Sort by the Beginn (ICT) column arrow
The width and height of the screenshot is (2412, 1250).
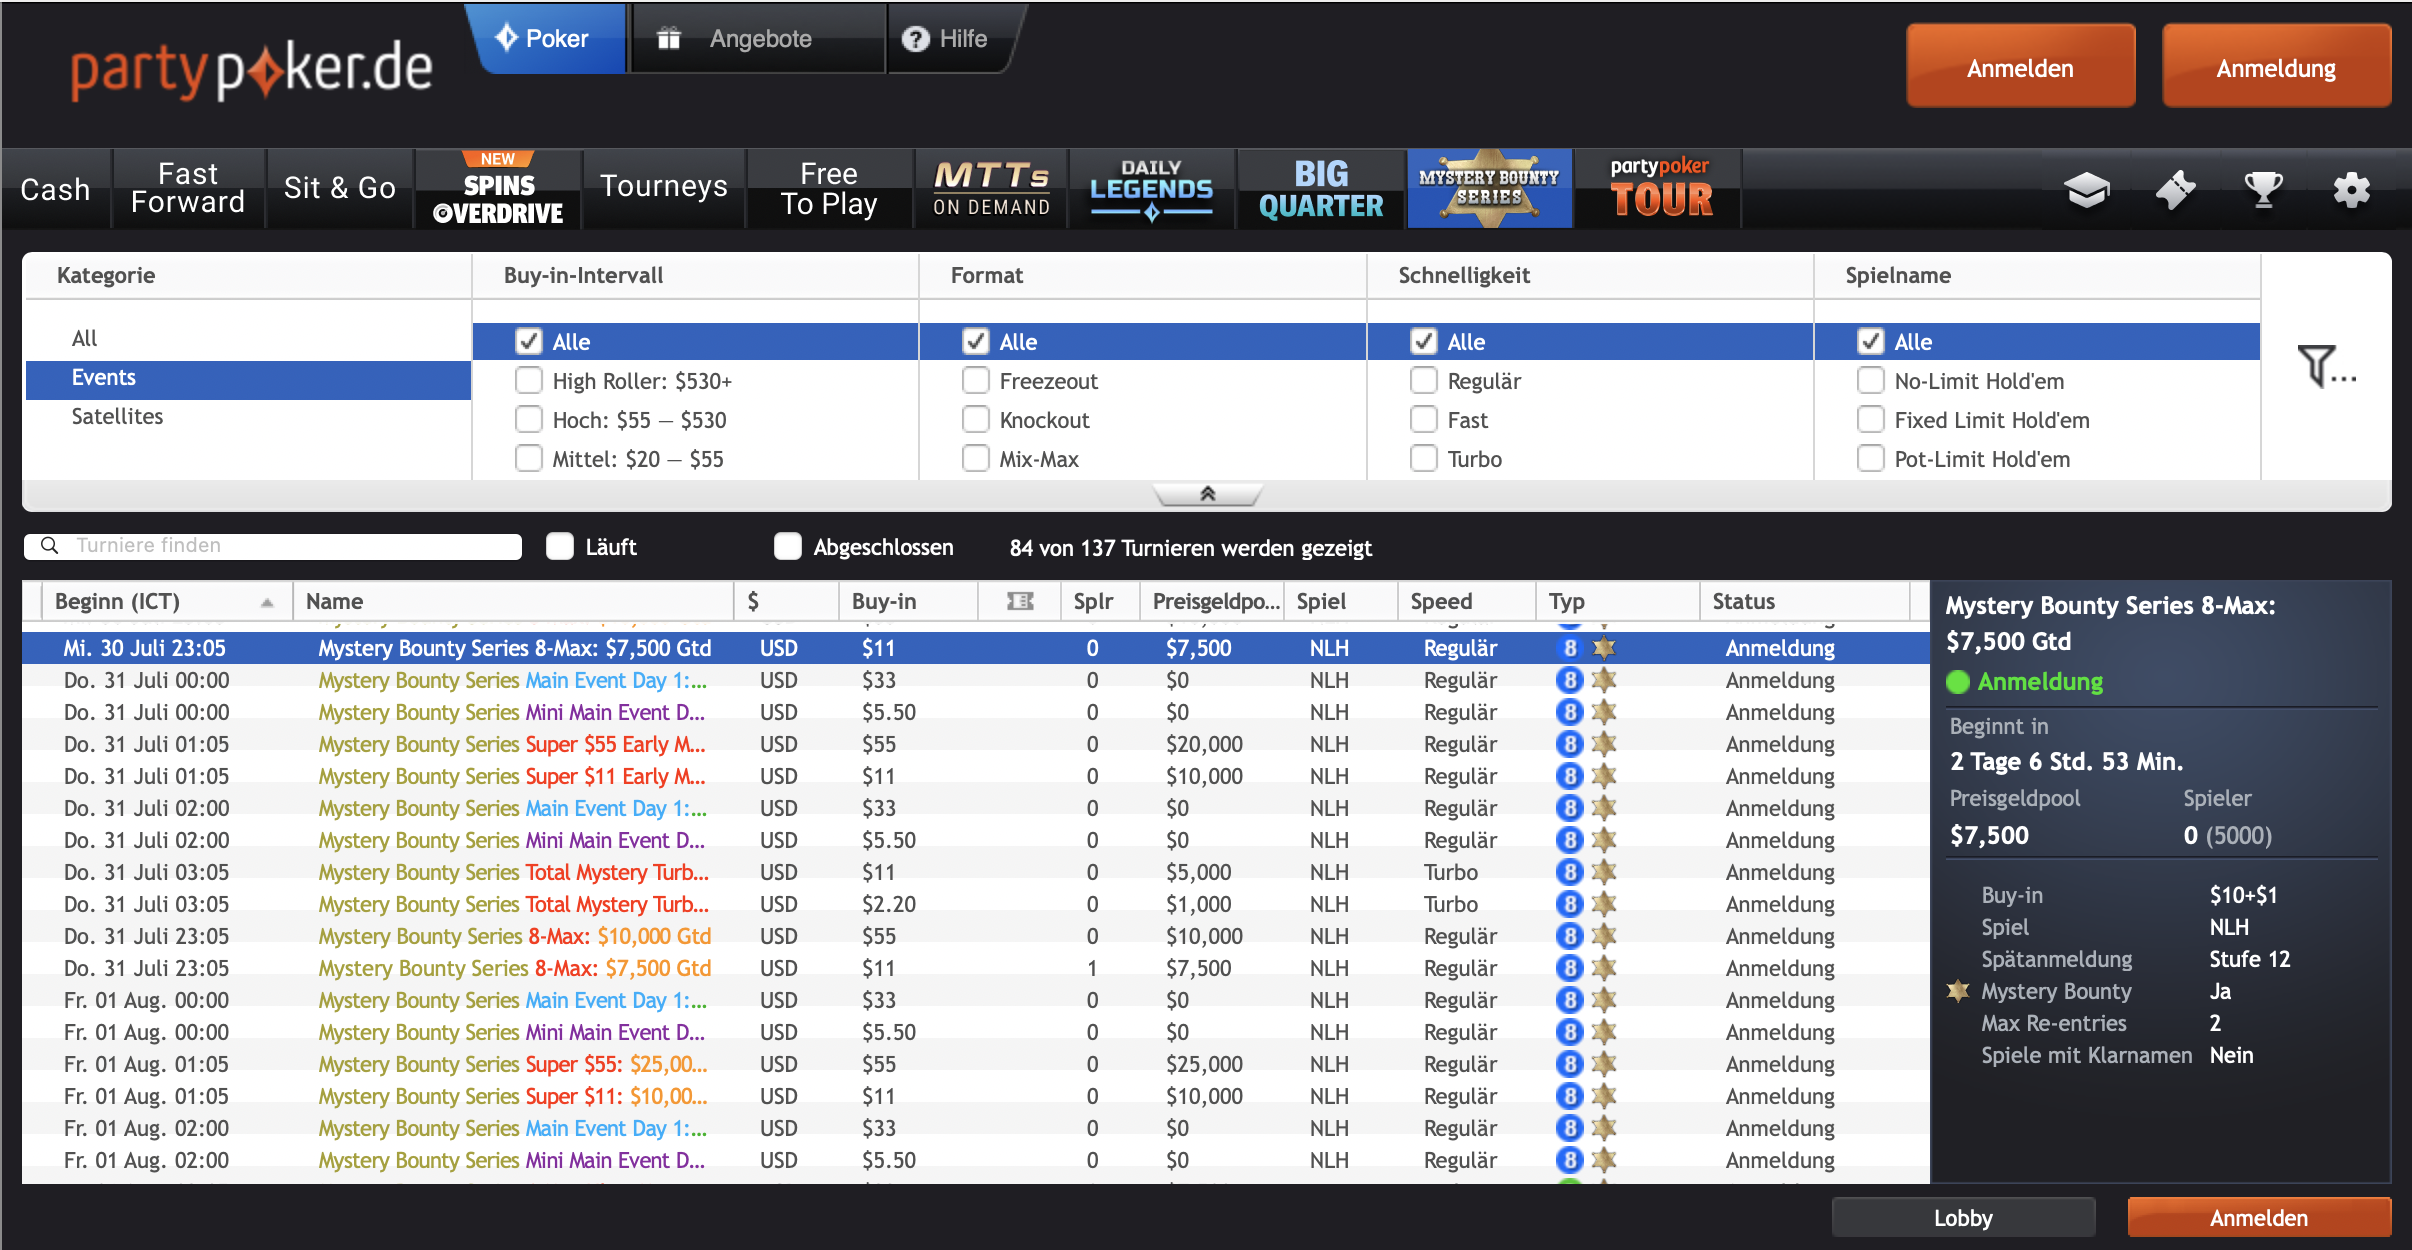(x=267, y=602)
